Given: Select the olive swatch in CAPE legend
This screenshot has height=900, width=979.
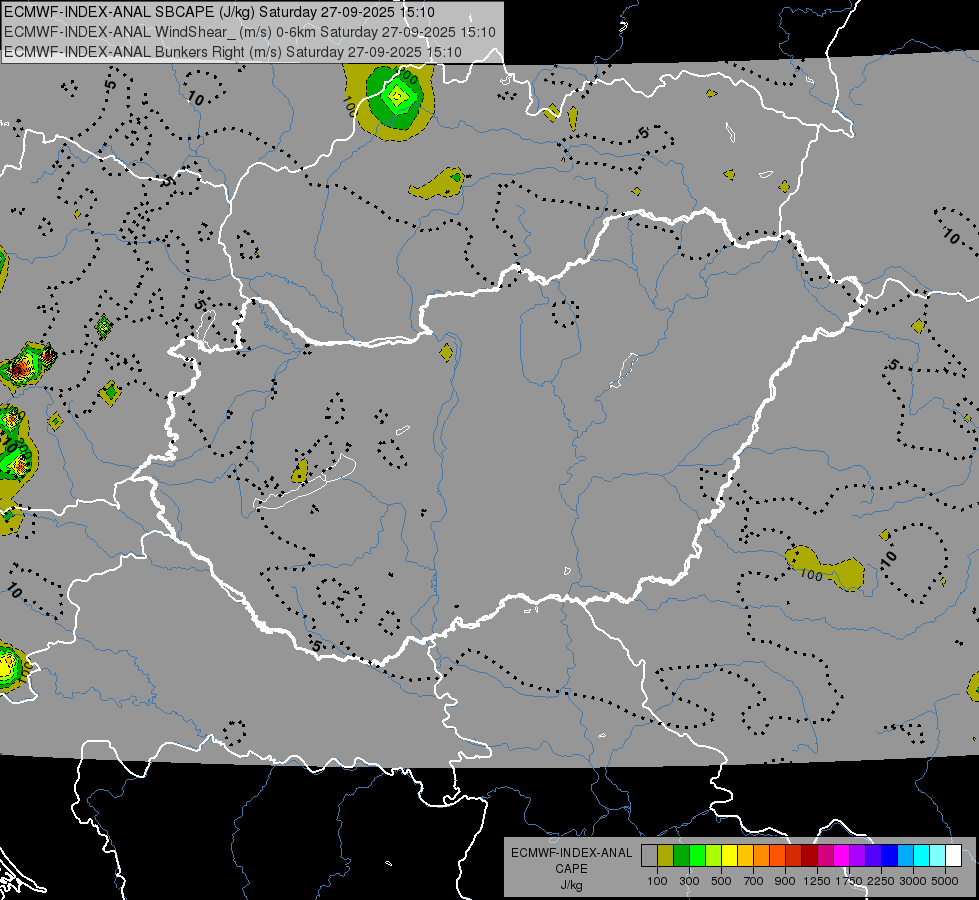Looking at the screenshot, I should click(666, 855).
